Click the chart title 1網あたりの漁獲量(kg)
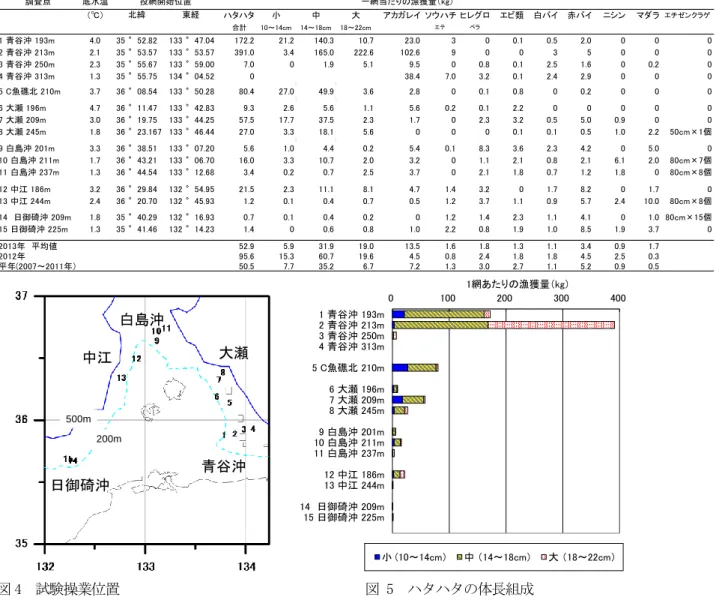722x600 pixels. (x=516, y=284)
